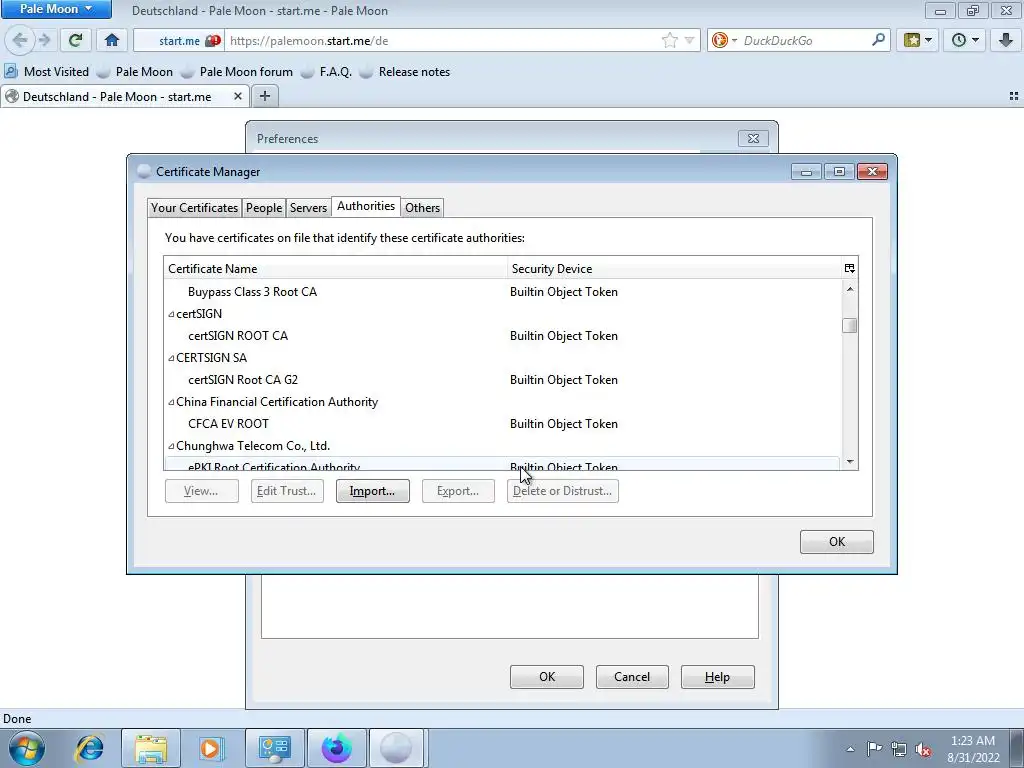Screen dimensions: 1024x768
Task: Reload the current page
Action: (x=75, y=40)
